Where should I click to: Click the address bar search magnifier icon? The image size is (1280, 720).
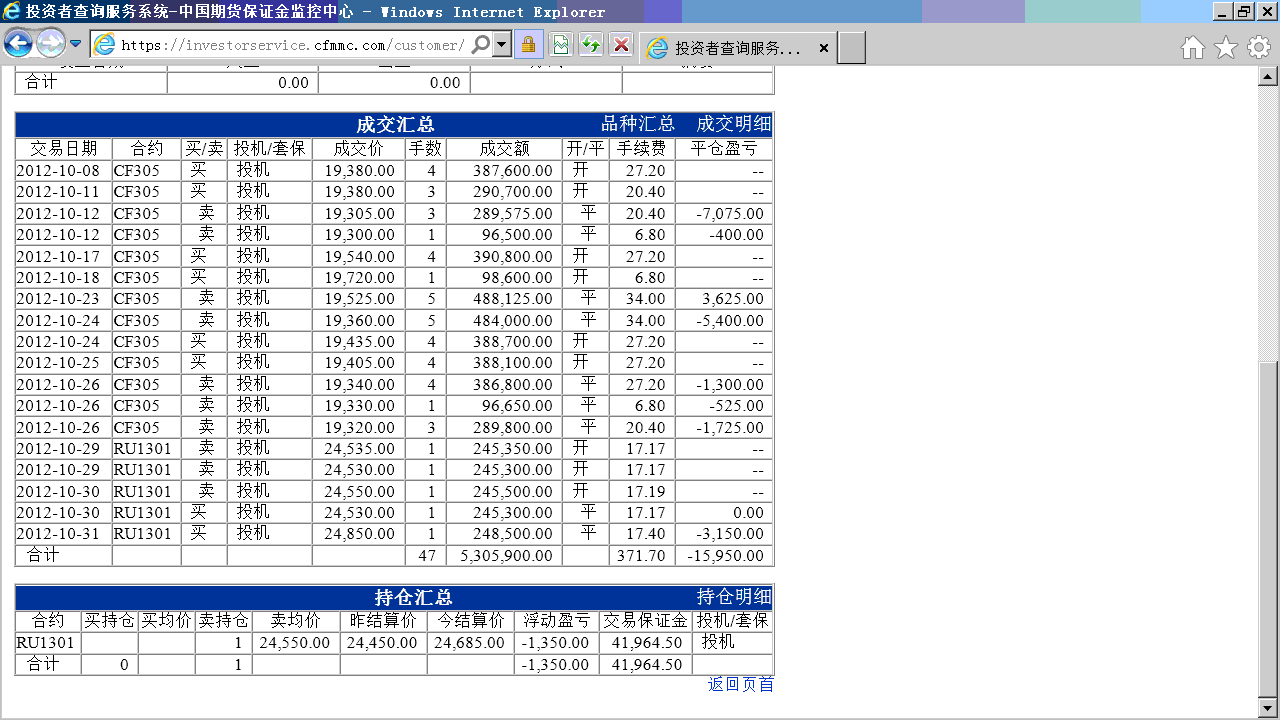tap(481, 45)
